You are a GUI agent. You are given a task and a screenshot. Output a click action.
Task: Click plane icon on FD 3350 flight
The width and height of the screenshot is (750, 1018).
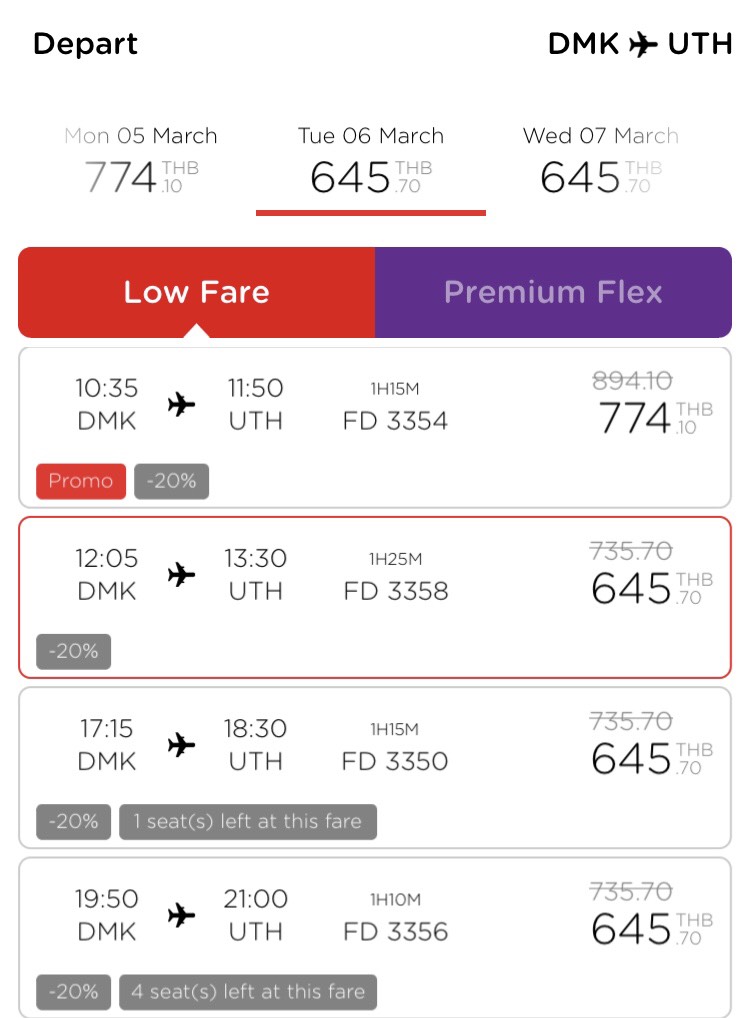[181, 744]
